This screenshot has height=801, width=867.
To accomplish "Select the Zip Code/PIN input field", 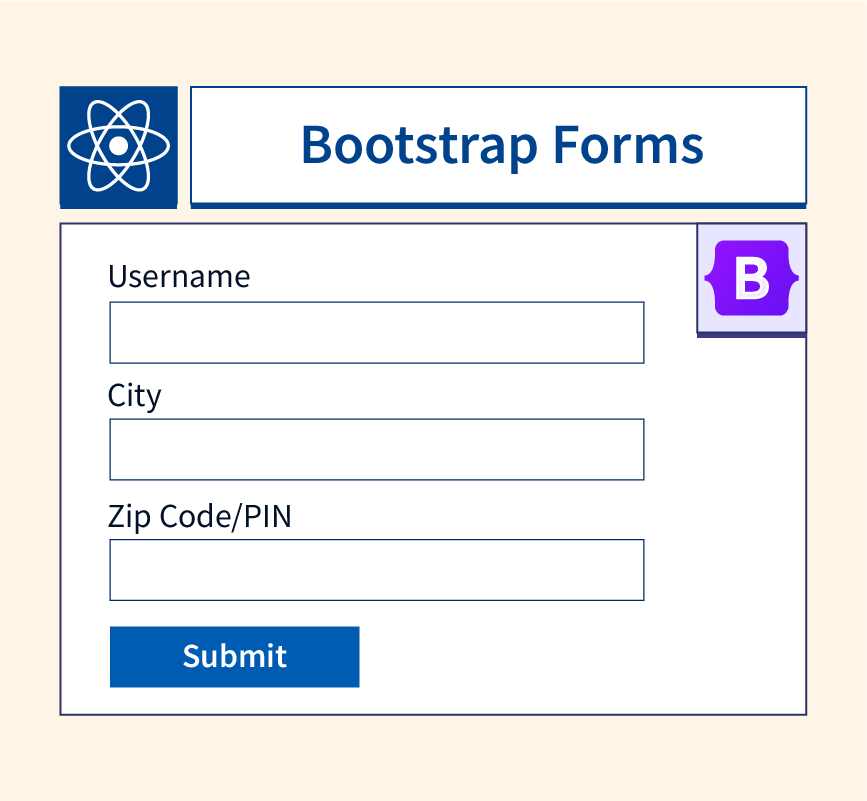I will (x=376, y=570).
